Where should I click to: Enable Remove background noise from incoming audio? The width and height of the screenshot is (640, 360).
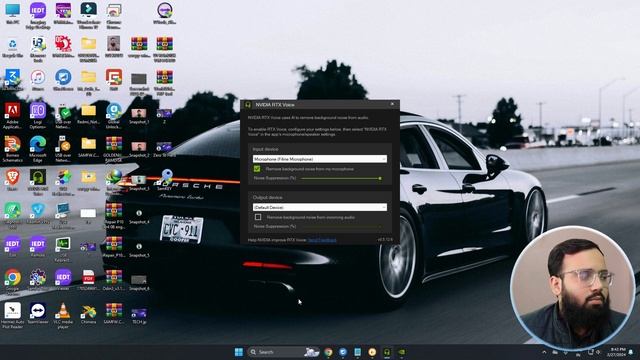click(258, 217)
